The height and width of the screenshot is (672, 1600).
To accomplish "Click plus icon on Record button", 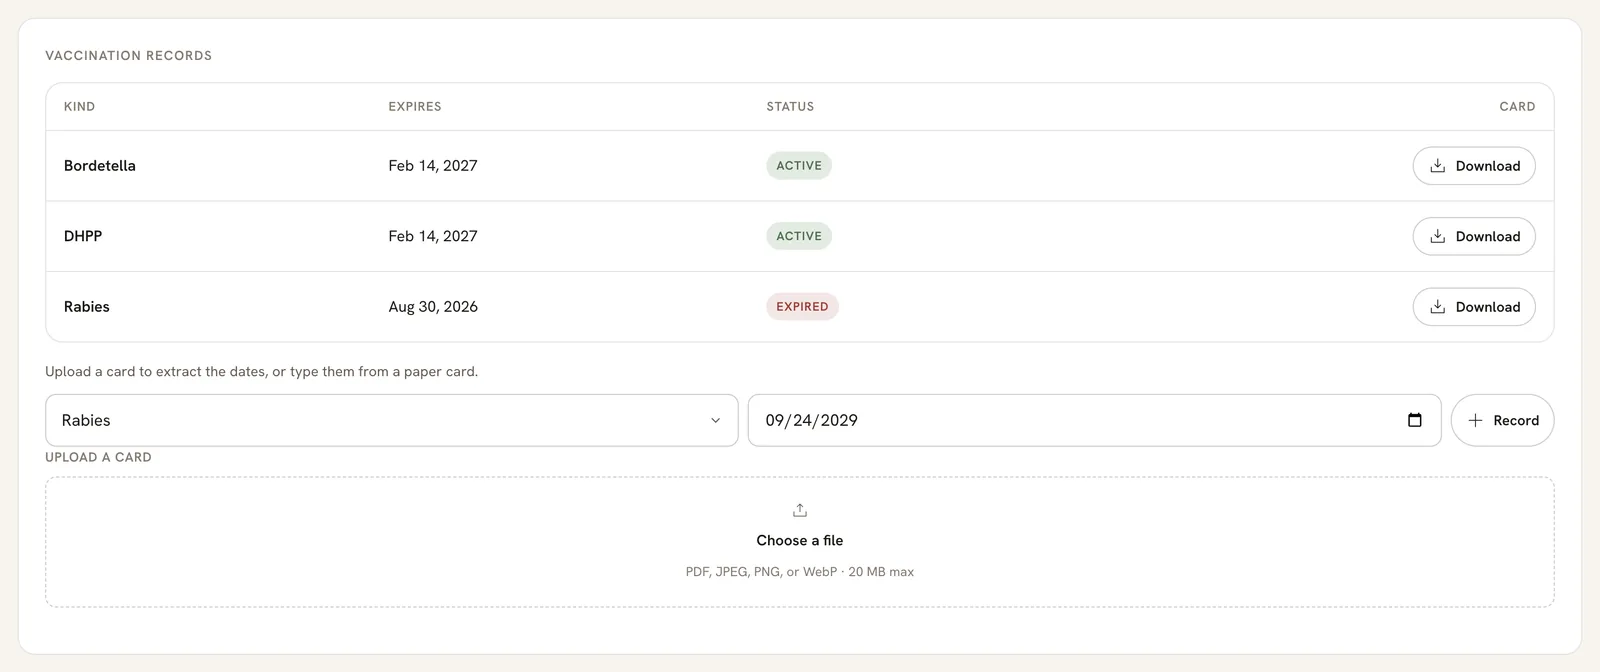I will [x=1475, y=421].
